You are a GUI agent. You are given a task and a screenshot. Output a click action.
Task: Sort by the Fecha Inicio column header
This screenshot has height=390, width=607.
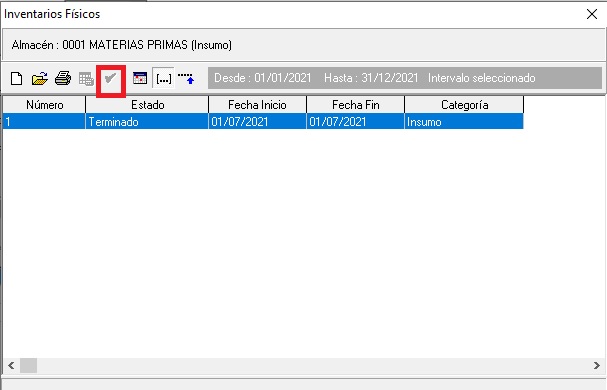(257, 105)
